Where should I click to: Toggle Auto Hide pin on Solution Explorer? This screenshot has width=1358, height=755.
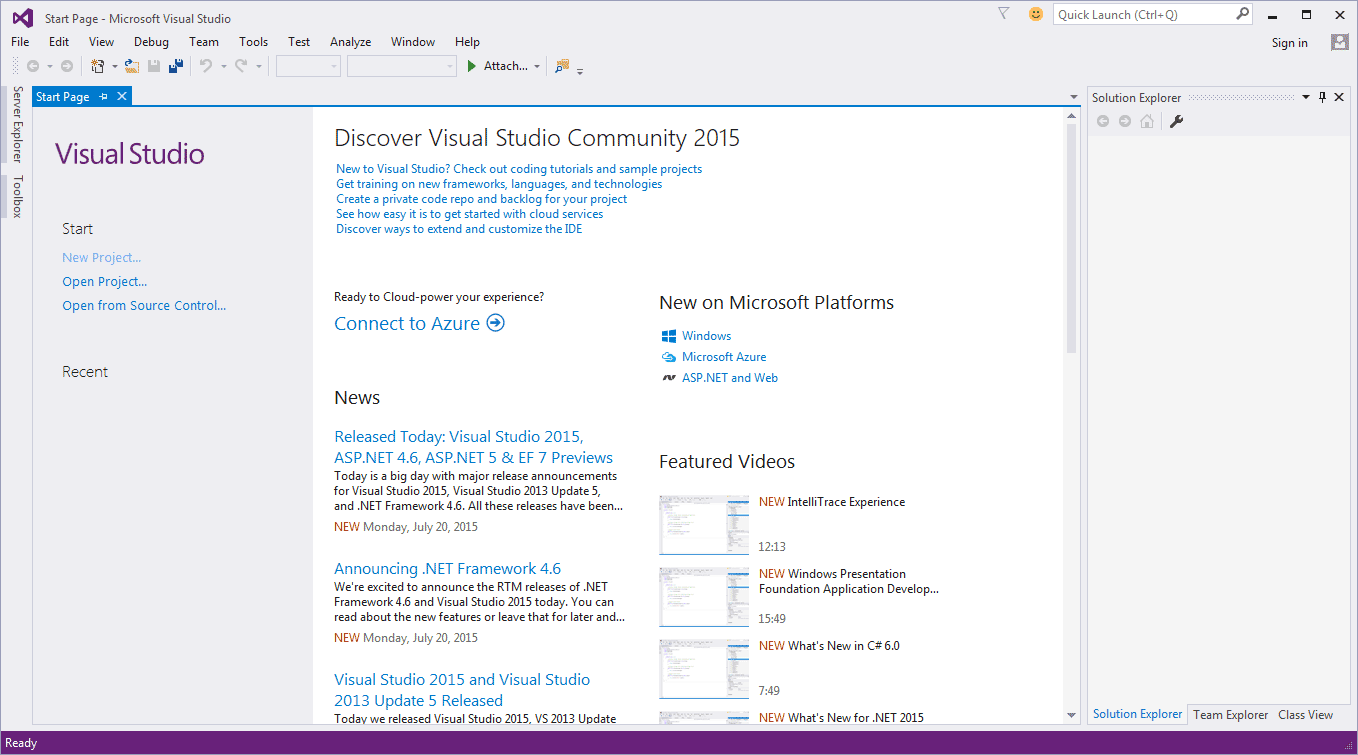1322,97
